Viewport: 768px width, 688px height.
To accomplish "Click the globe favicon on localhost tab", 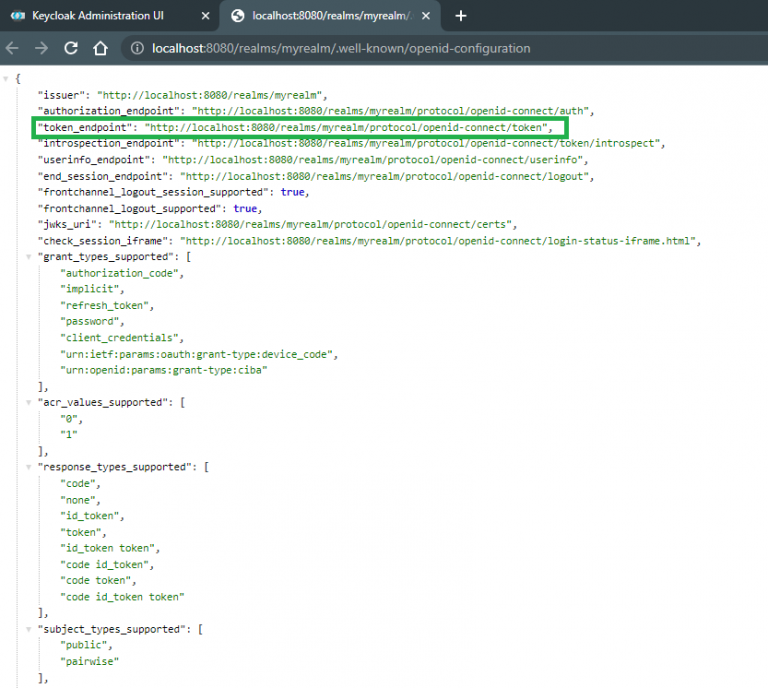I will (x=238, y=16).
